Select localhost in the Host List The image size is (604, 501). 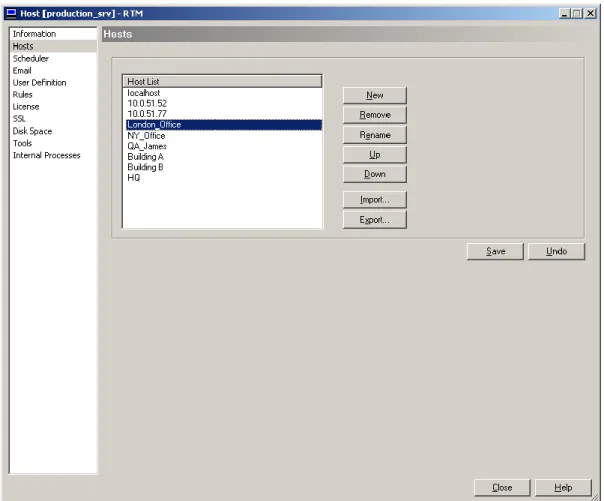point(222,93)
